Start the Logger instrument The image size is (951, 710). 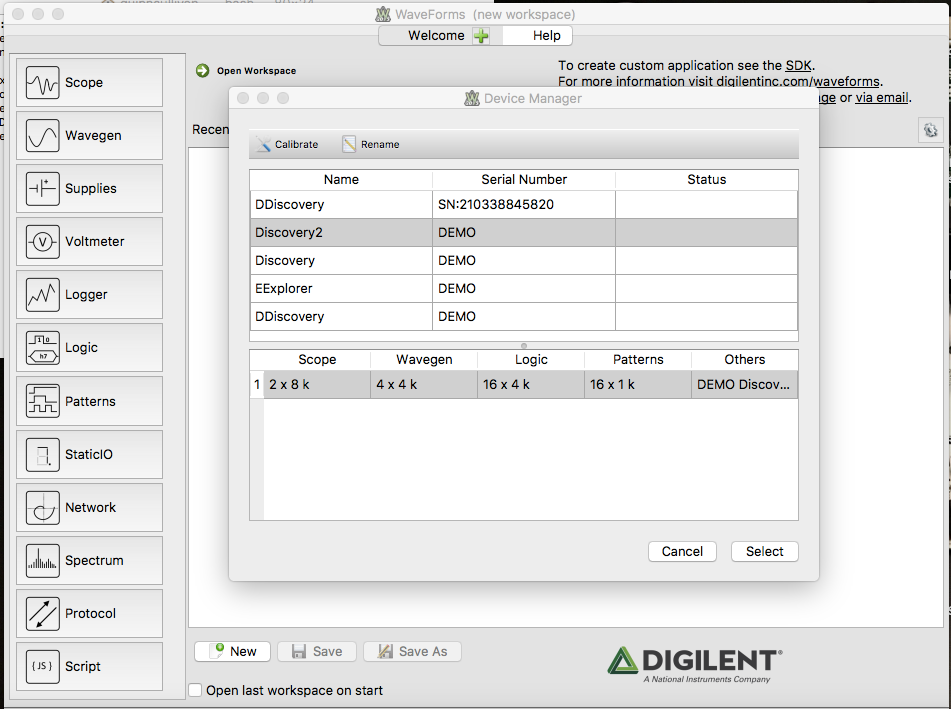[x=90, y=295]
